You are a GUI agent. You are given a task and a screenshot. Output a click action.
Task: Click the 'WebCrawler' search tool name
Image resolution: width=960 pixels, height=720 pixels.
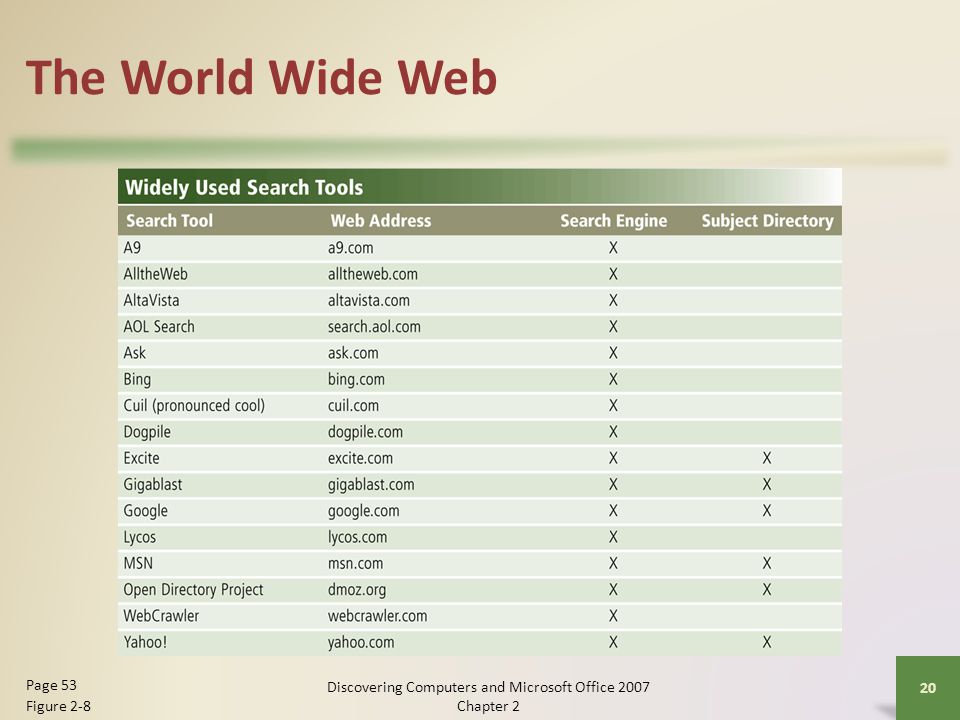[x=161, y=616]
